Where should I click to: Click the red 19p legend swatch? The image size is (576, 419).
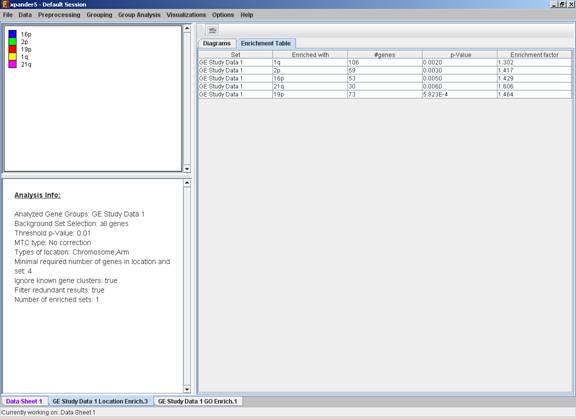click(x=12, y=49)
